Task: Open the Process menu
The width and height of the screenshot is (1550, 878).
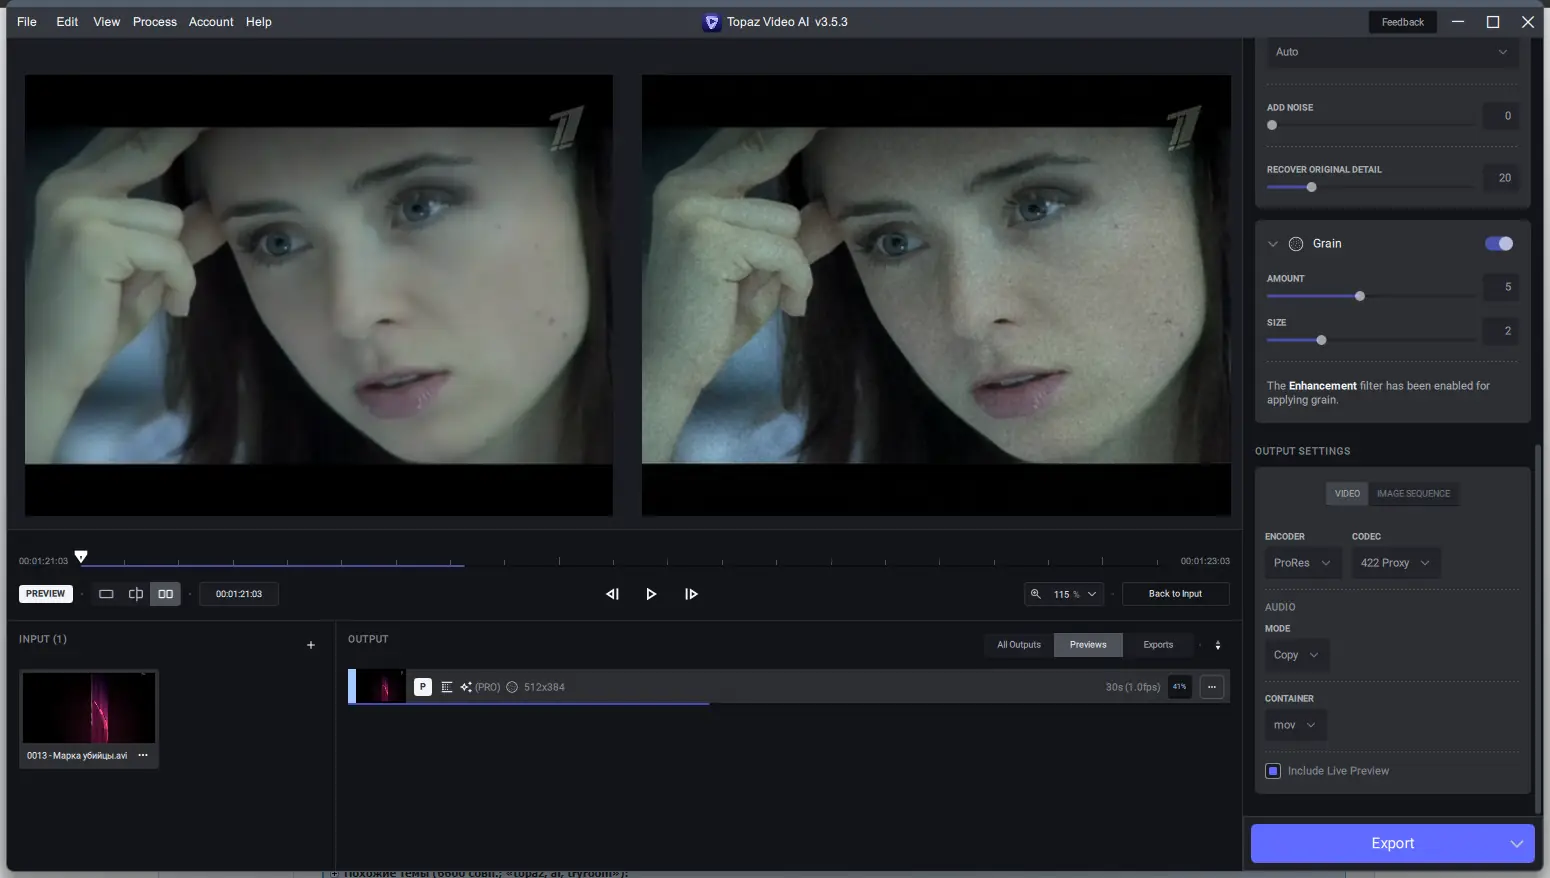Action: 155,22
